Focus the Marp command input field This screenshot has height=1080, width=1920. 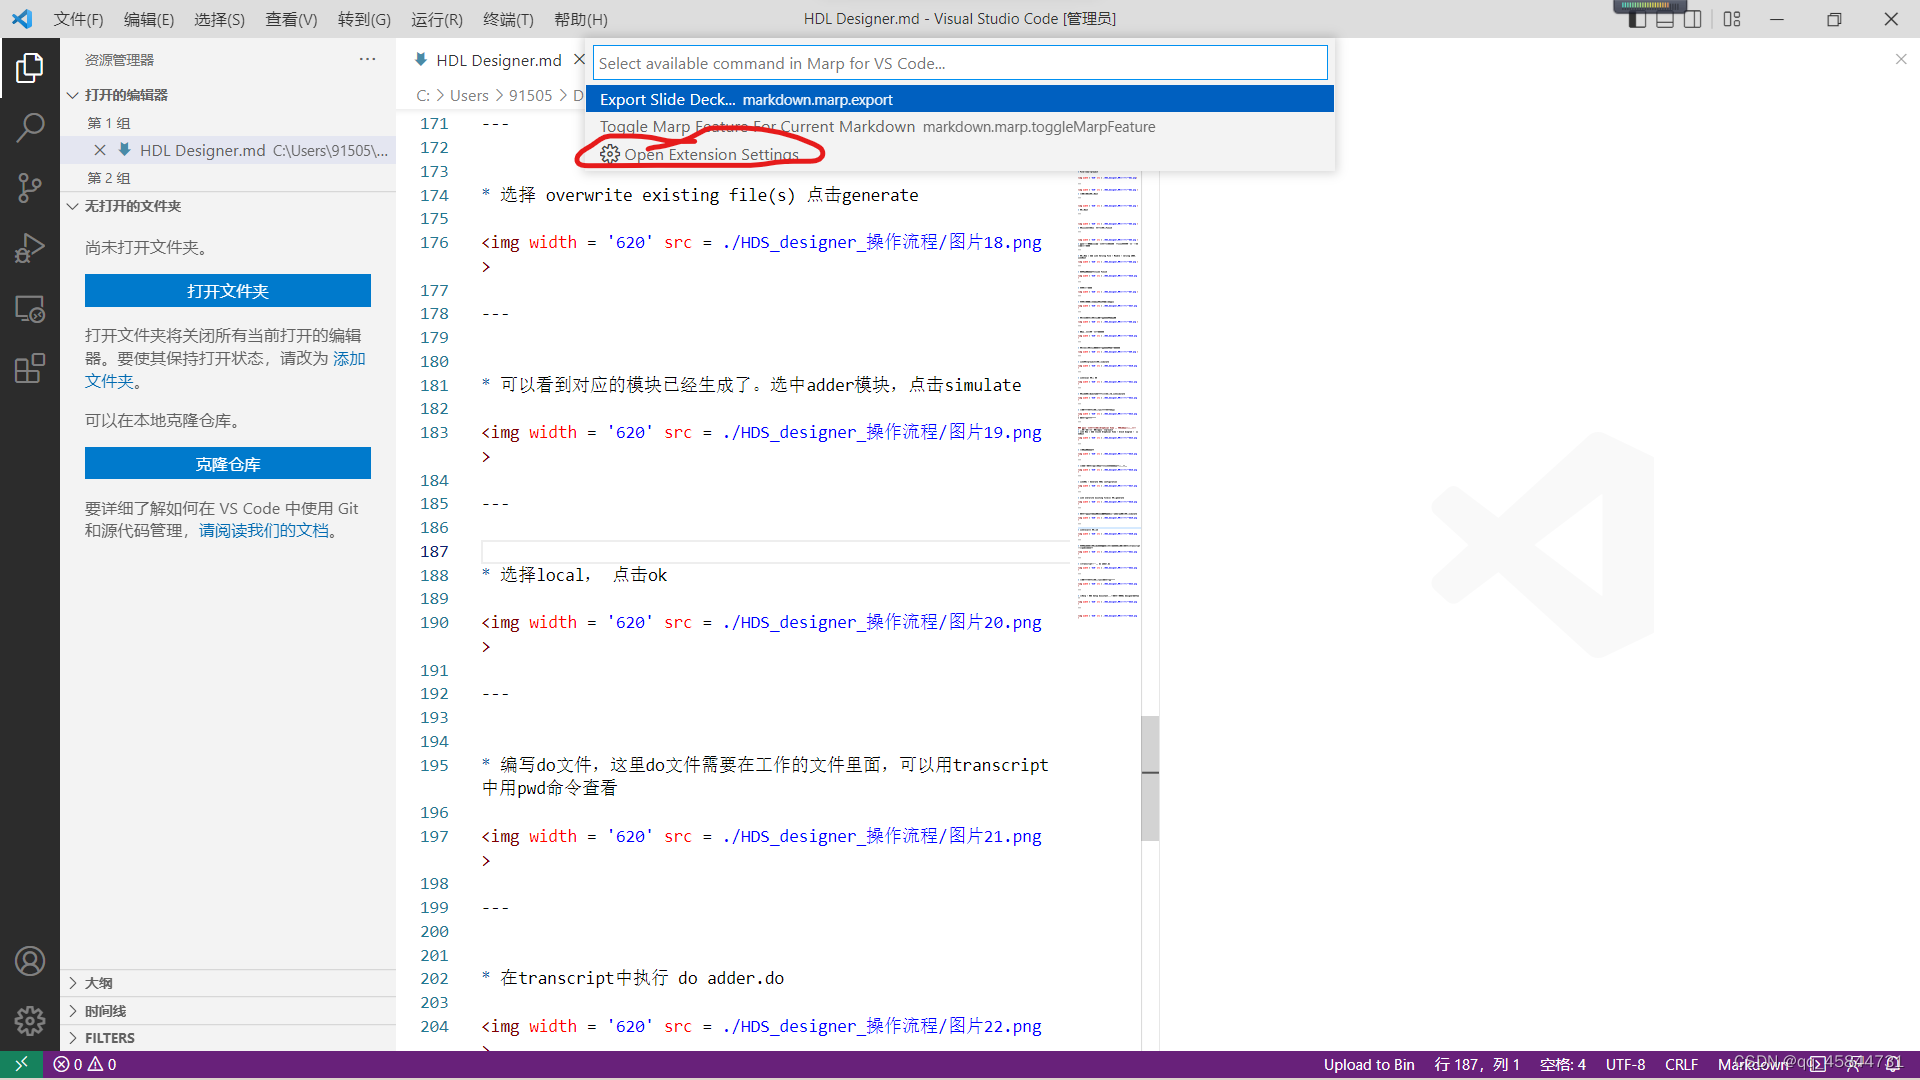[959, 63]
